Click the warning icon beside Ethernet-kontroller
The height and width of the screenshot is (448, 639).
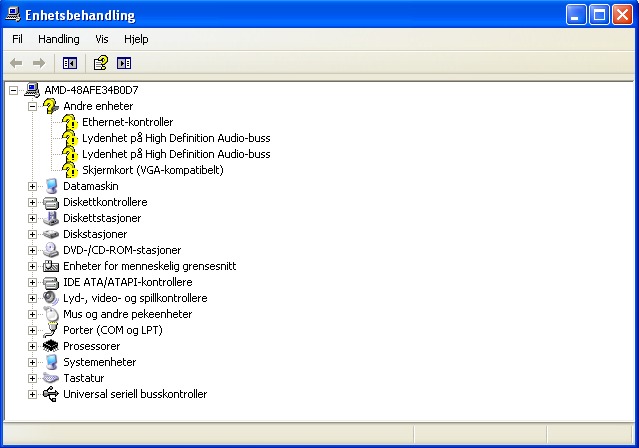click(x=70, y=122)
